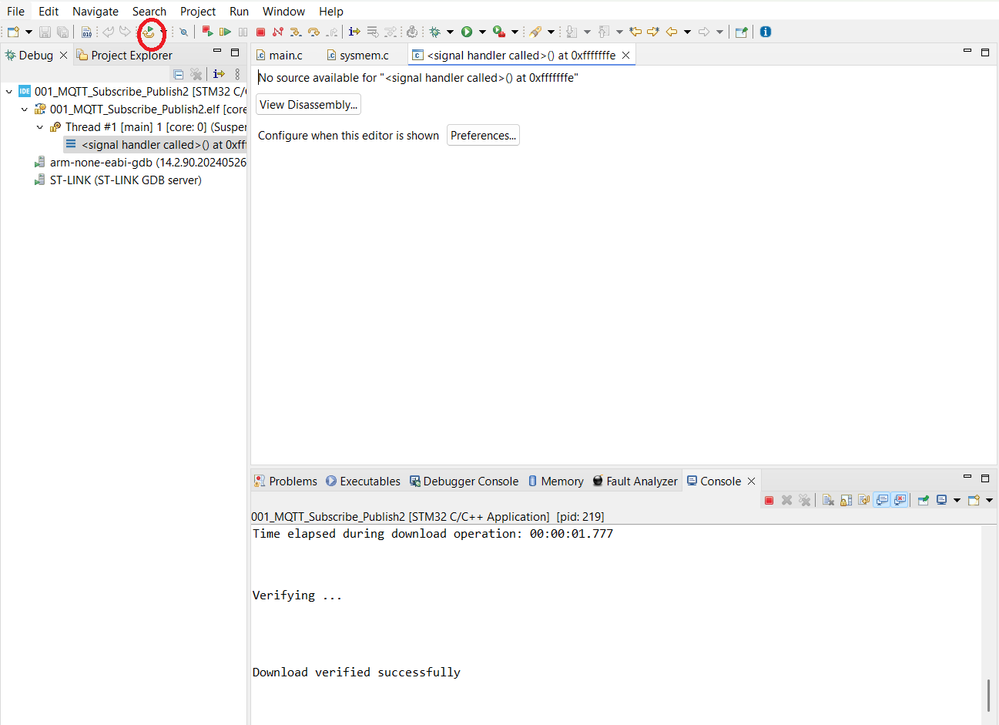Click the Next Edit Location icon
Image resolution: width=999 pixels, height=725 pixels.
pos(653,32)
